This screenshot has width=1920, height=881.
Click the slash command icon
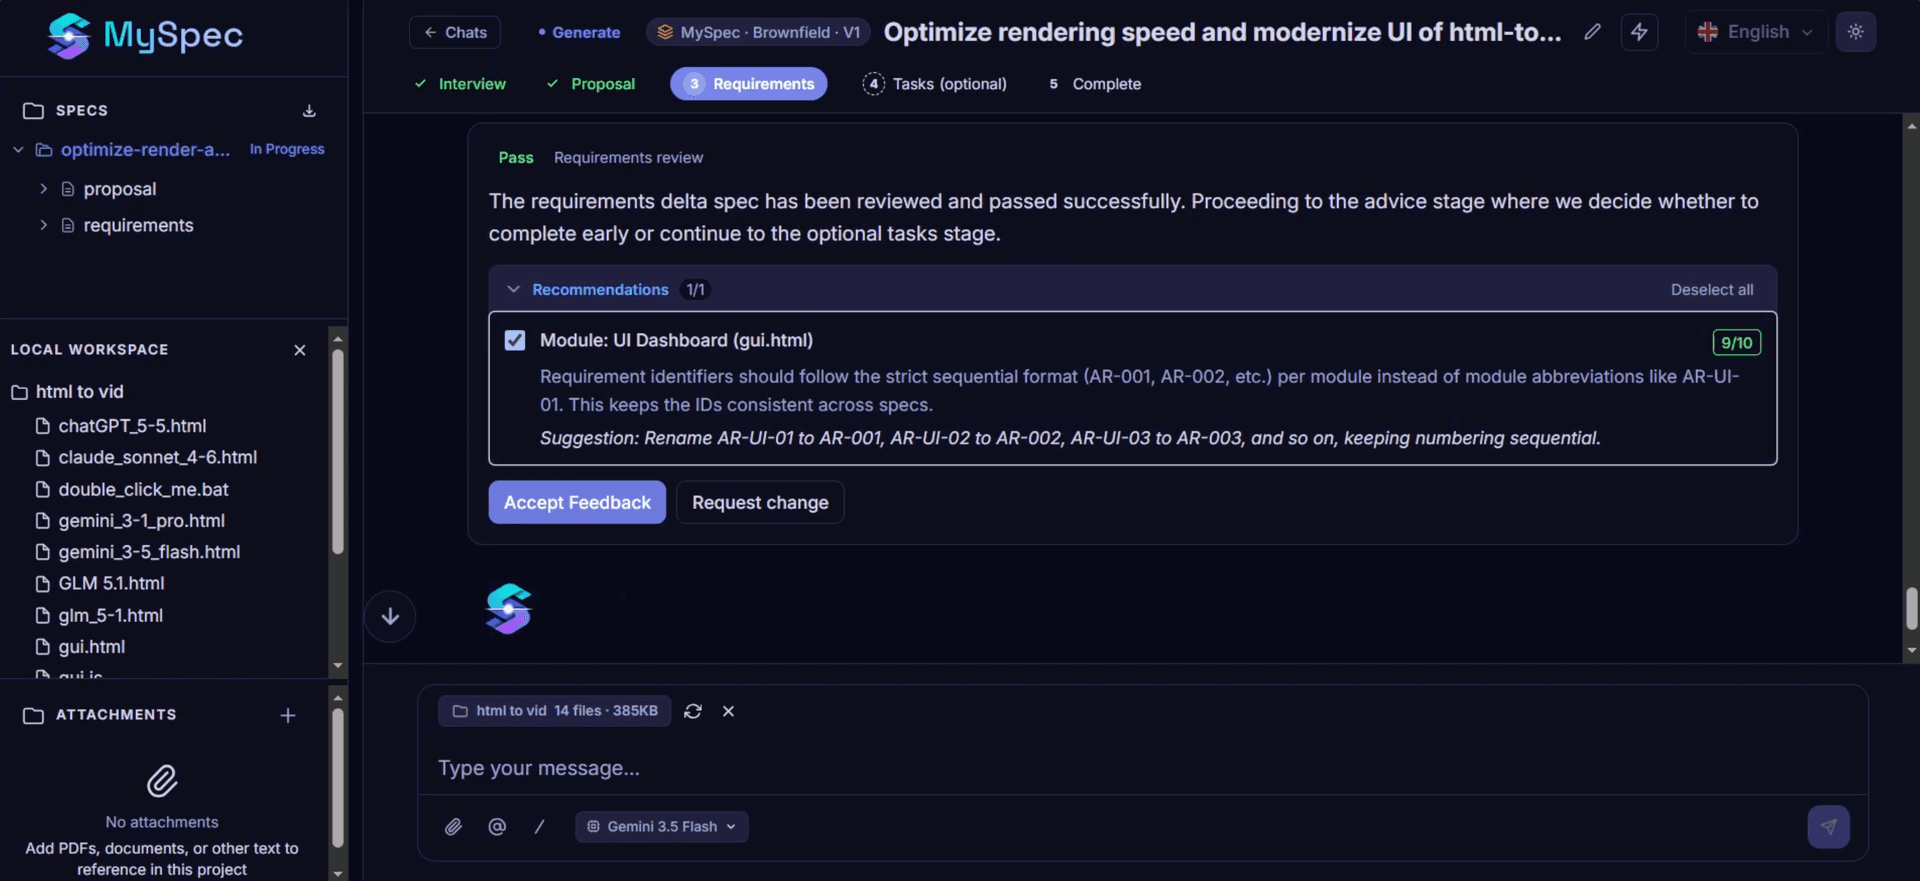(x=540, y=827)
